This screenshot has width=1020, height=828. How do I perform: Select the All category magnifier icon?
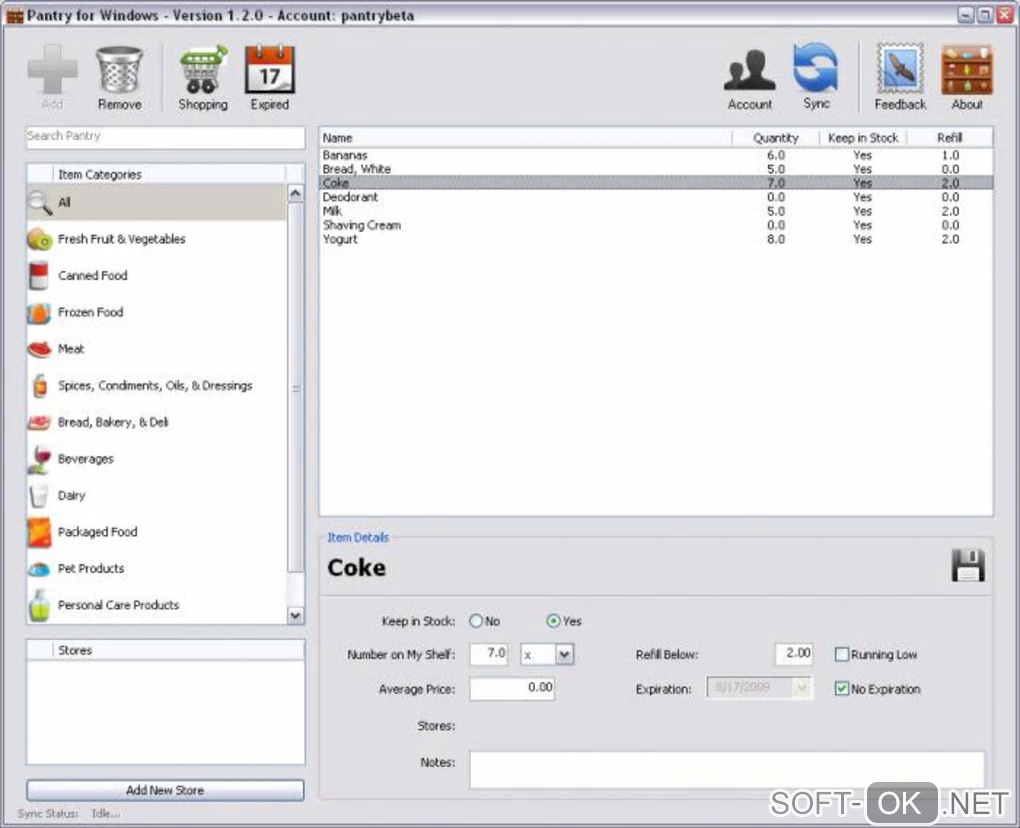tap(40, 202)
